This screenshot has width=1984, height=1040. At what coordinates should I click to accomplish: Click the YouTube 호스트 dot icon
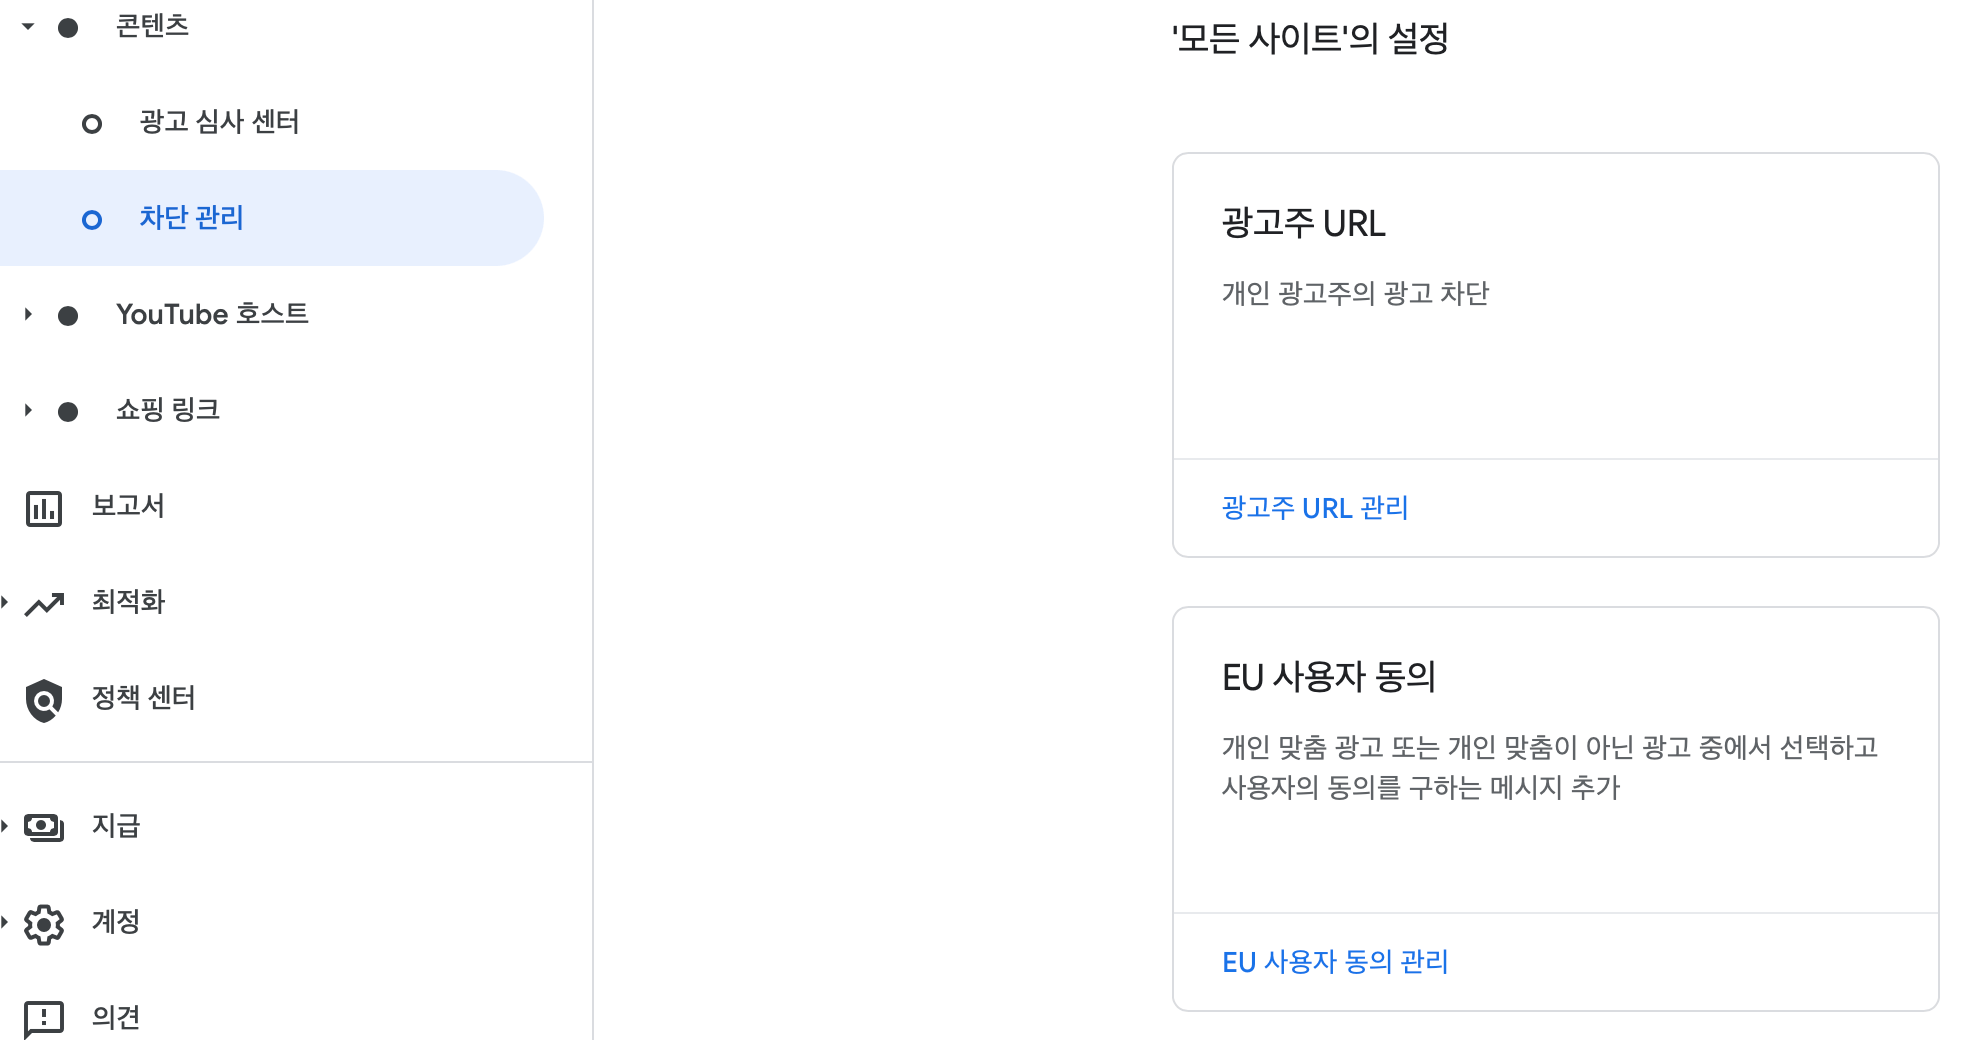(68, 315)
